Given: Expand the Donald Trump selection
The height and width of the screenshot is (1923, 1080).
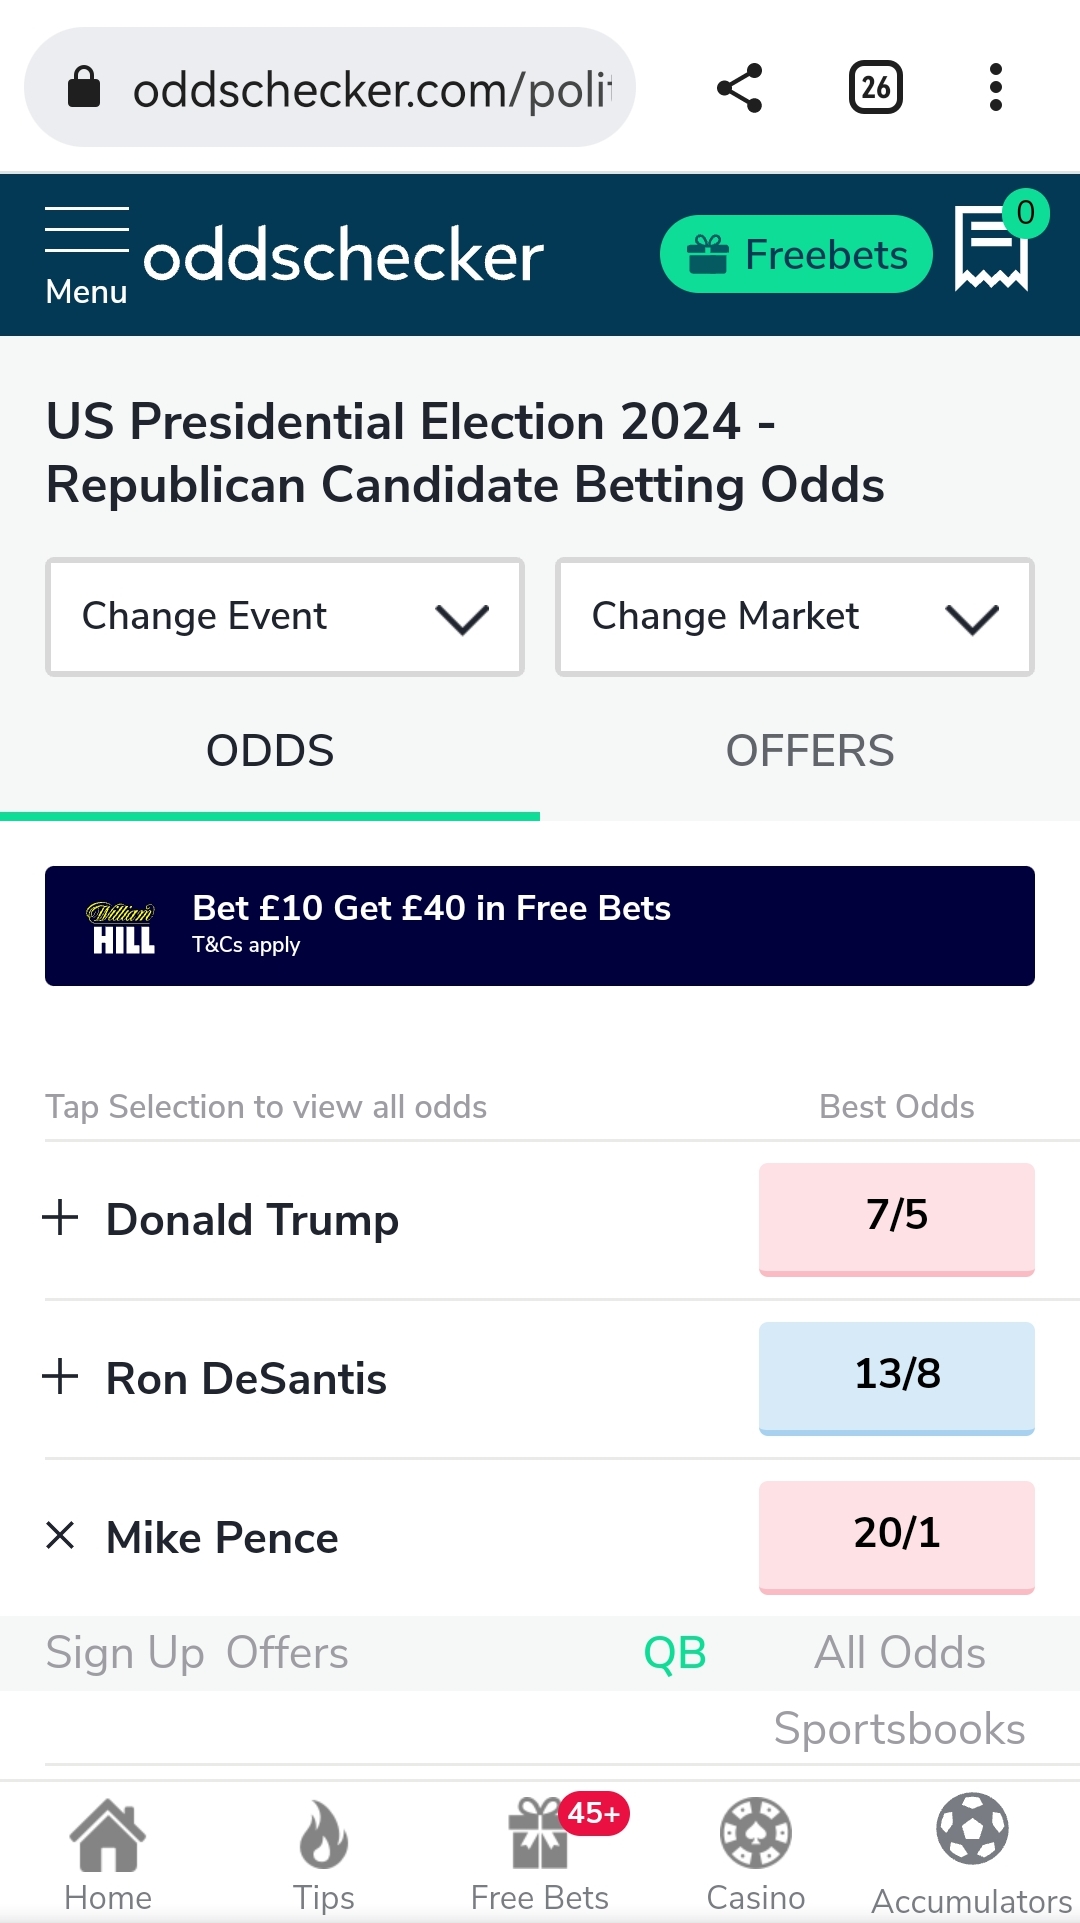Looking at the screenshot, I should (x=60, y=1218).
